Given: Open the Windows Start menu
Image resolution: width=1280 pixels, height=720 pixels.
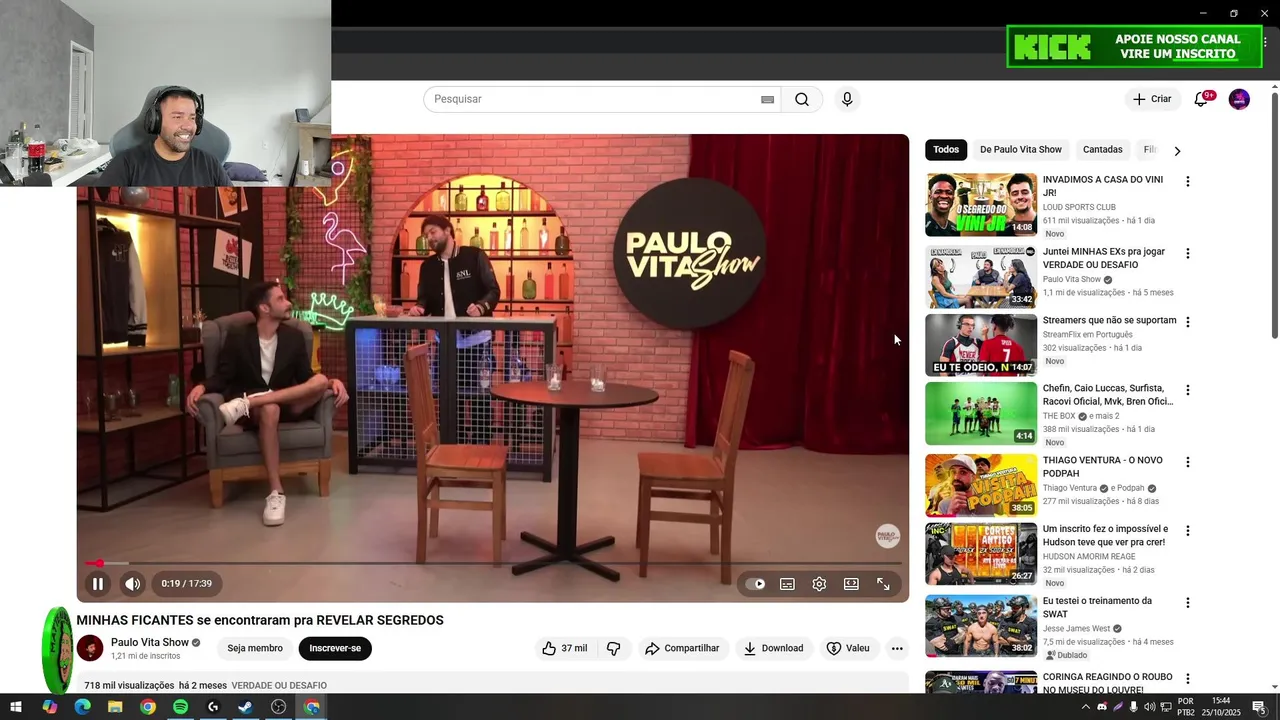Looking at the screenshot, I should pos(16,707).
